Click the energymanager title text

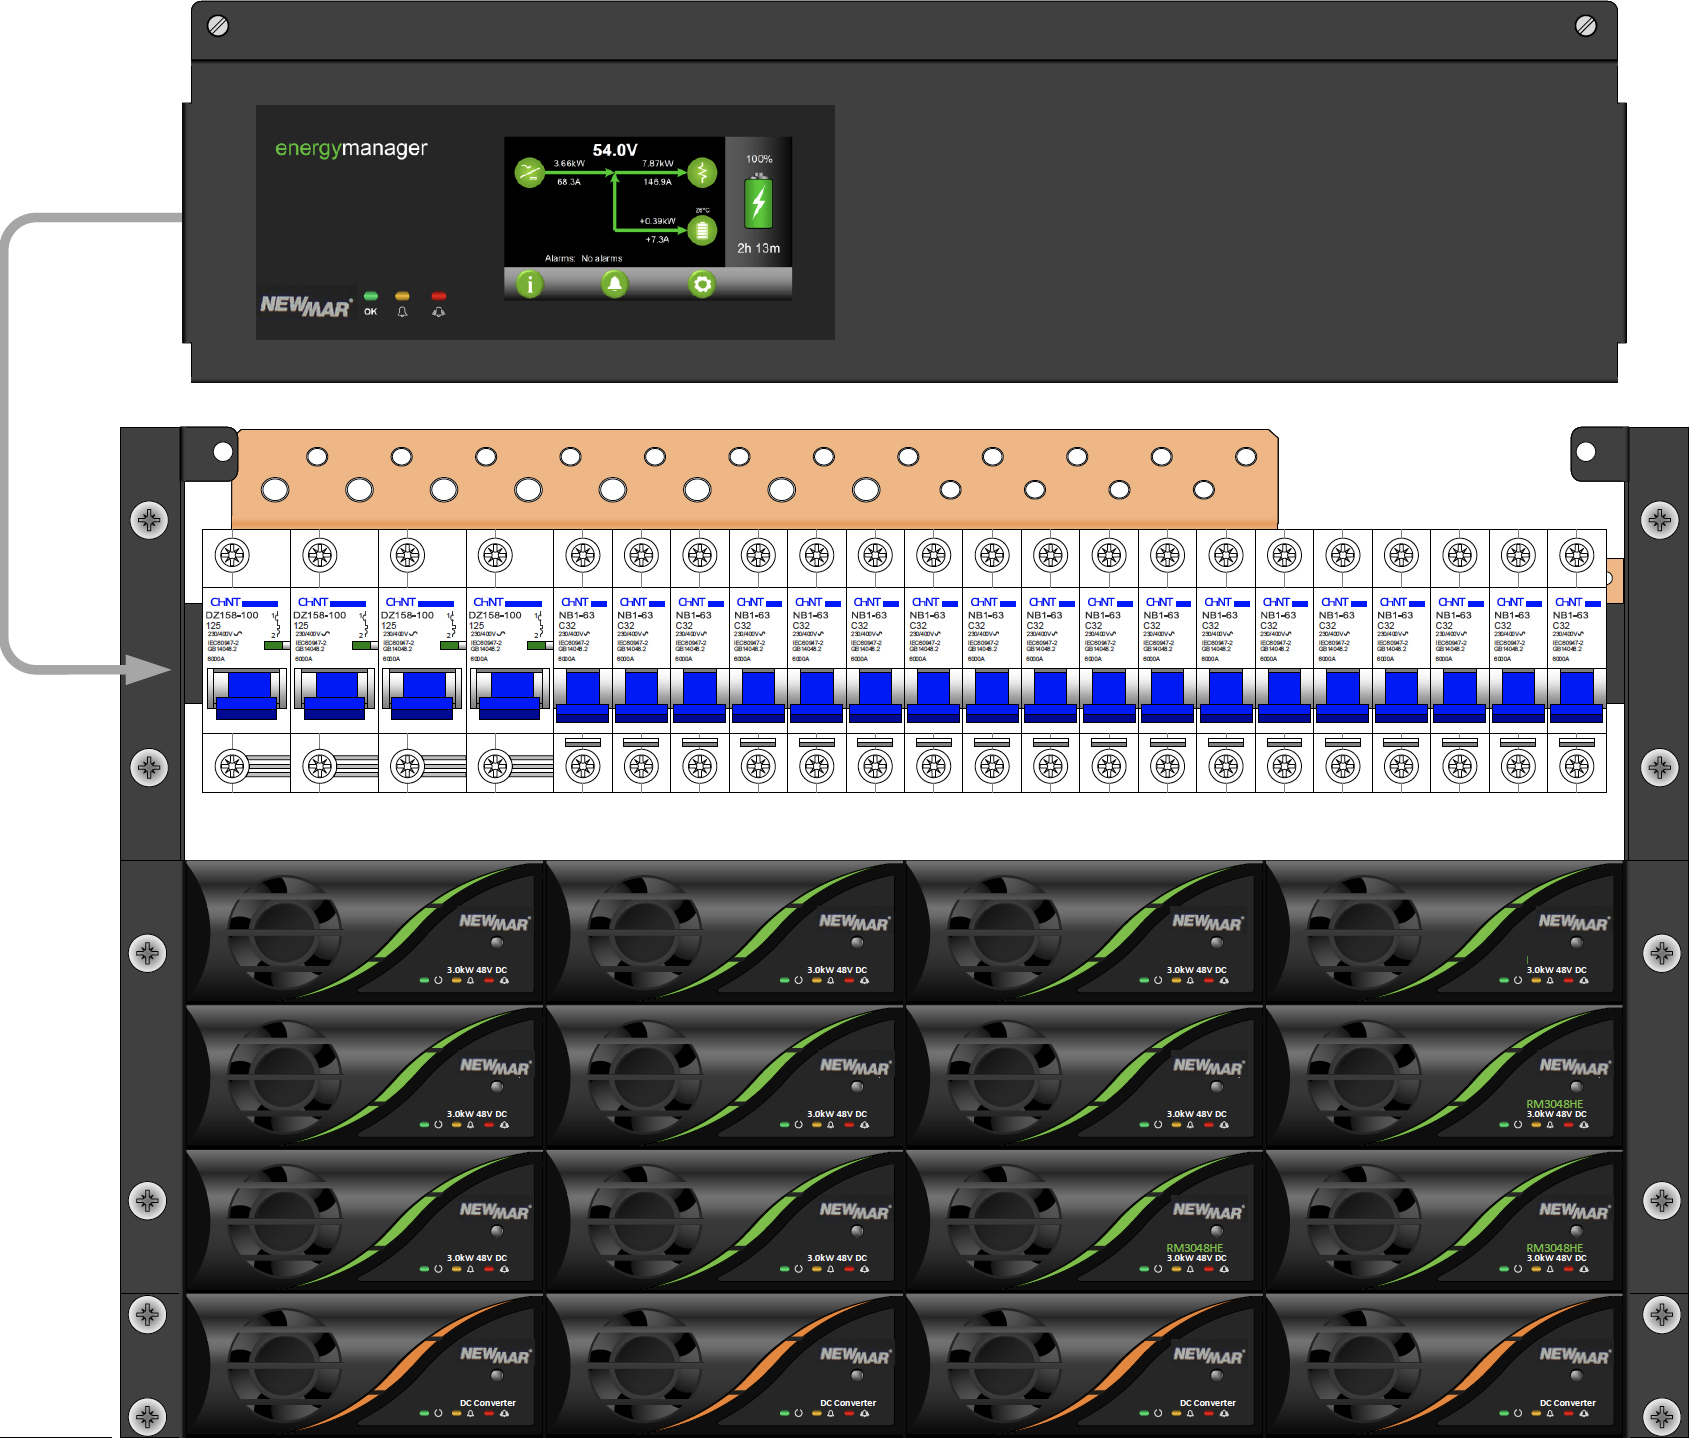(x=351, y=149)
